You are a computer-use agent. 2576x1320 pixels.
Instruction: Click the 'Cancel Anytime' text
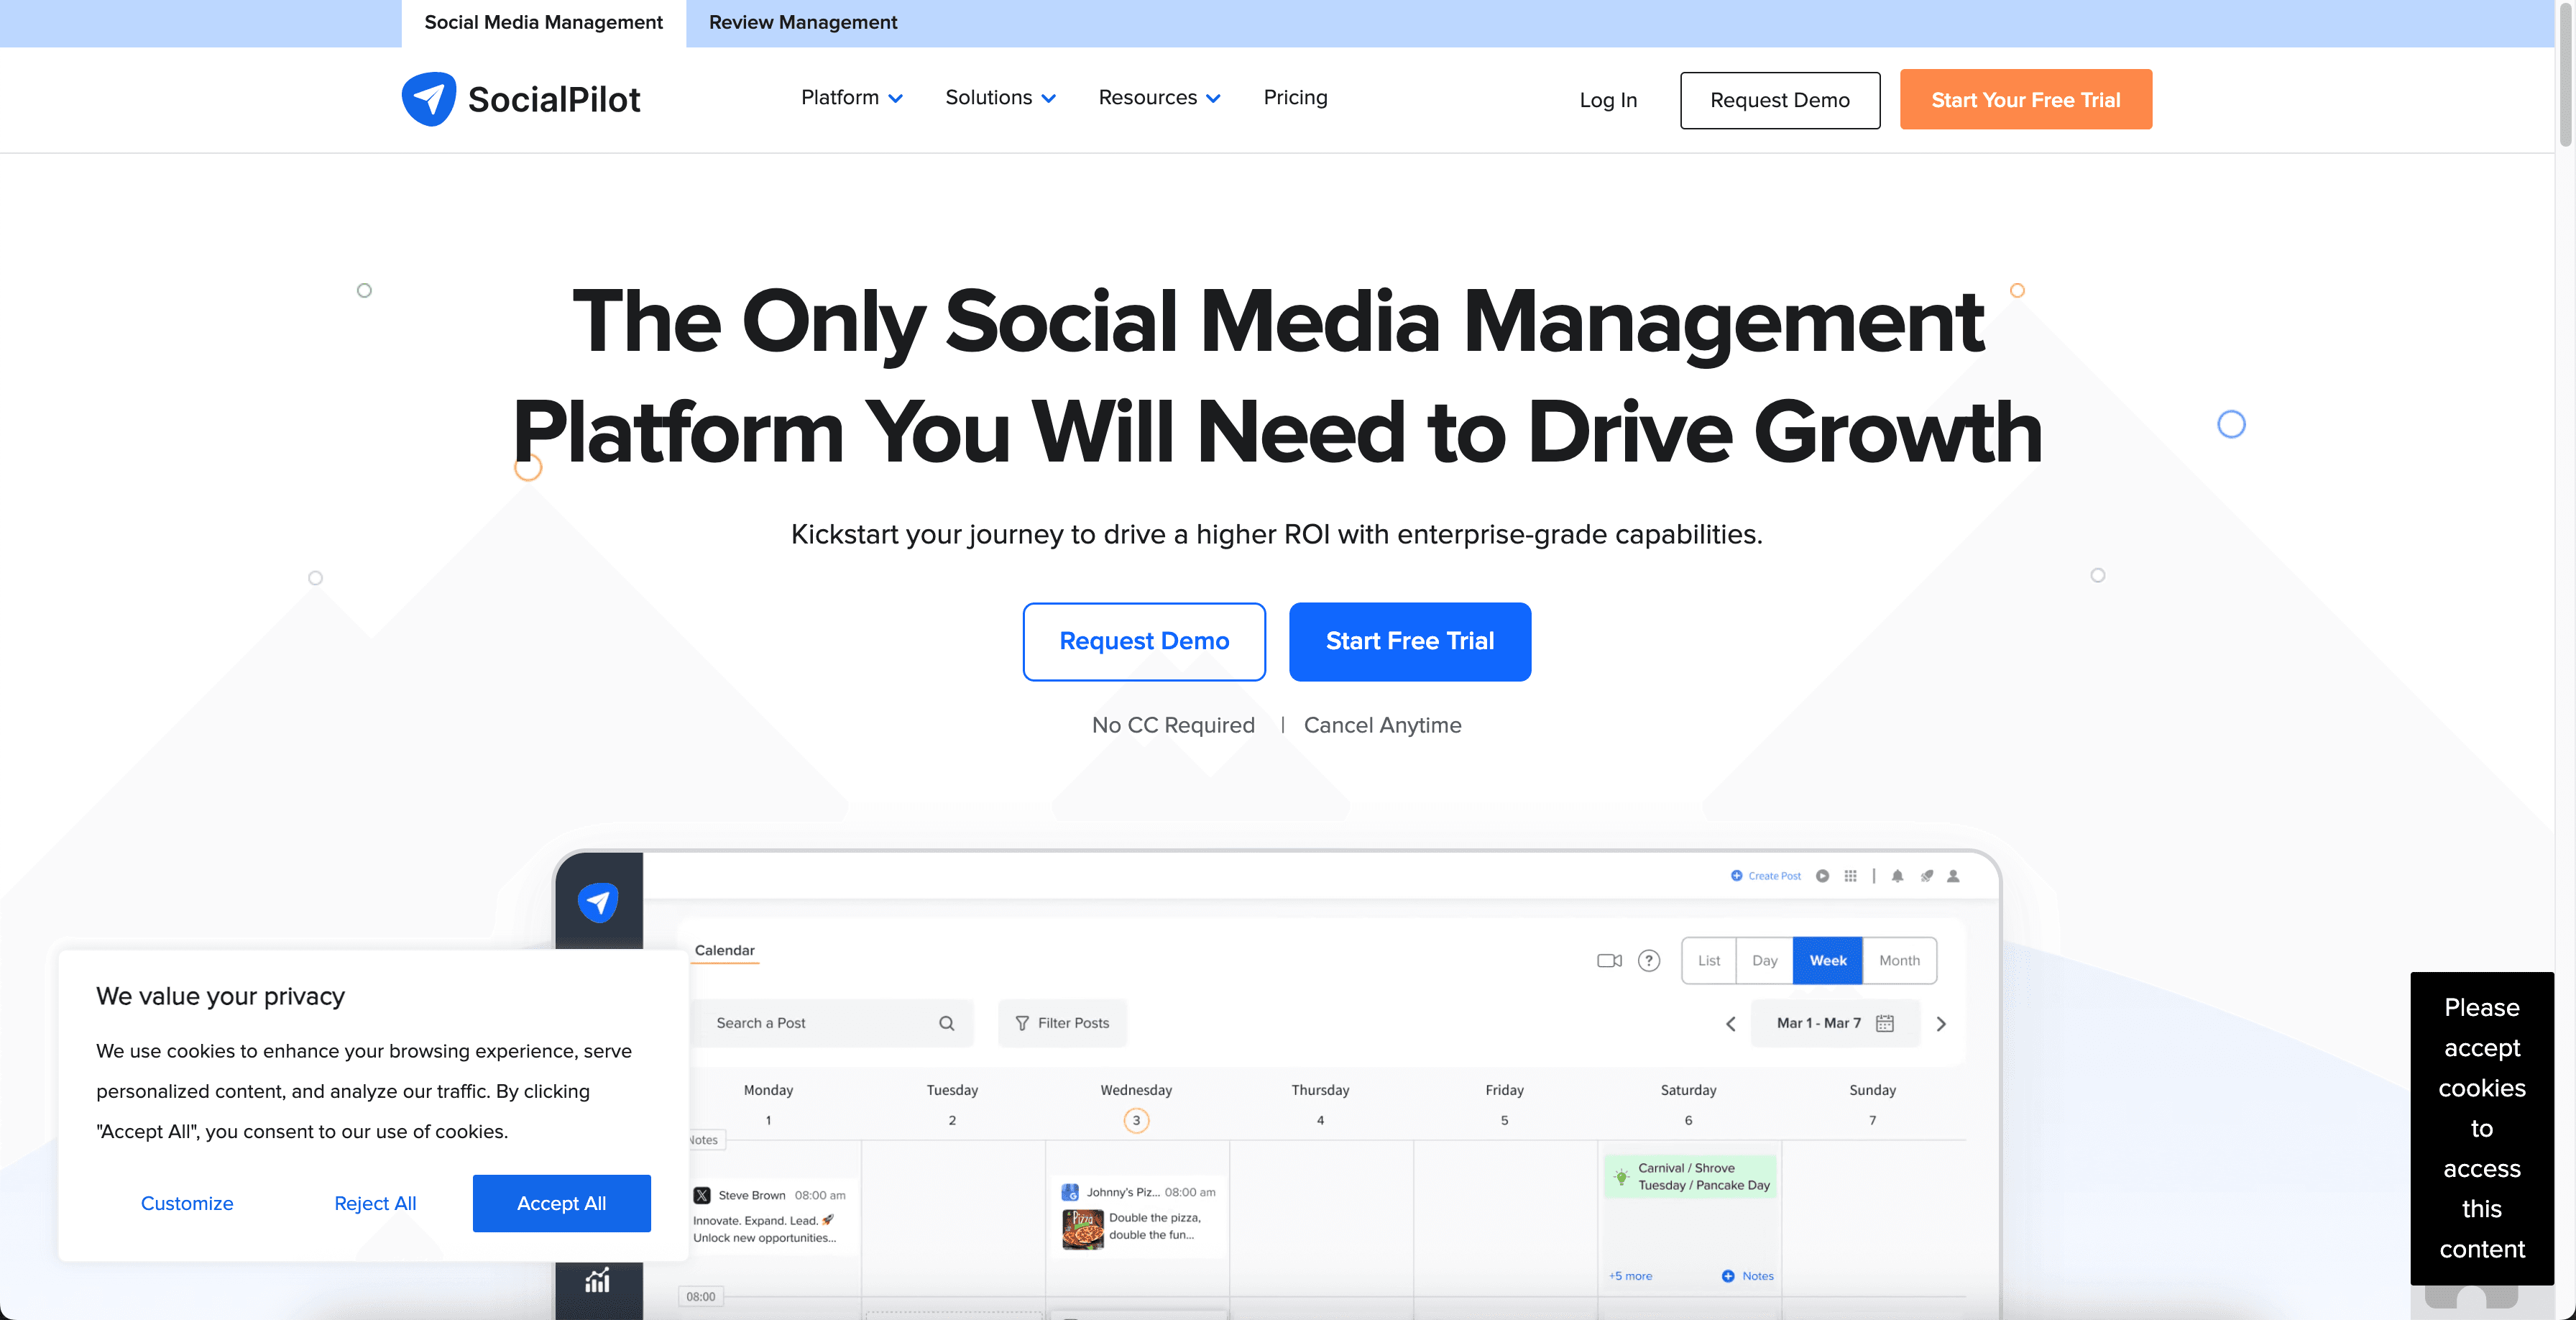point(1382,725)
